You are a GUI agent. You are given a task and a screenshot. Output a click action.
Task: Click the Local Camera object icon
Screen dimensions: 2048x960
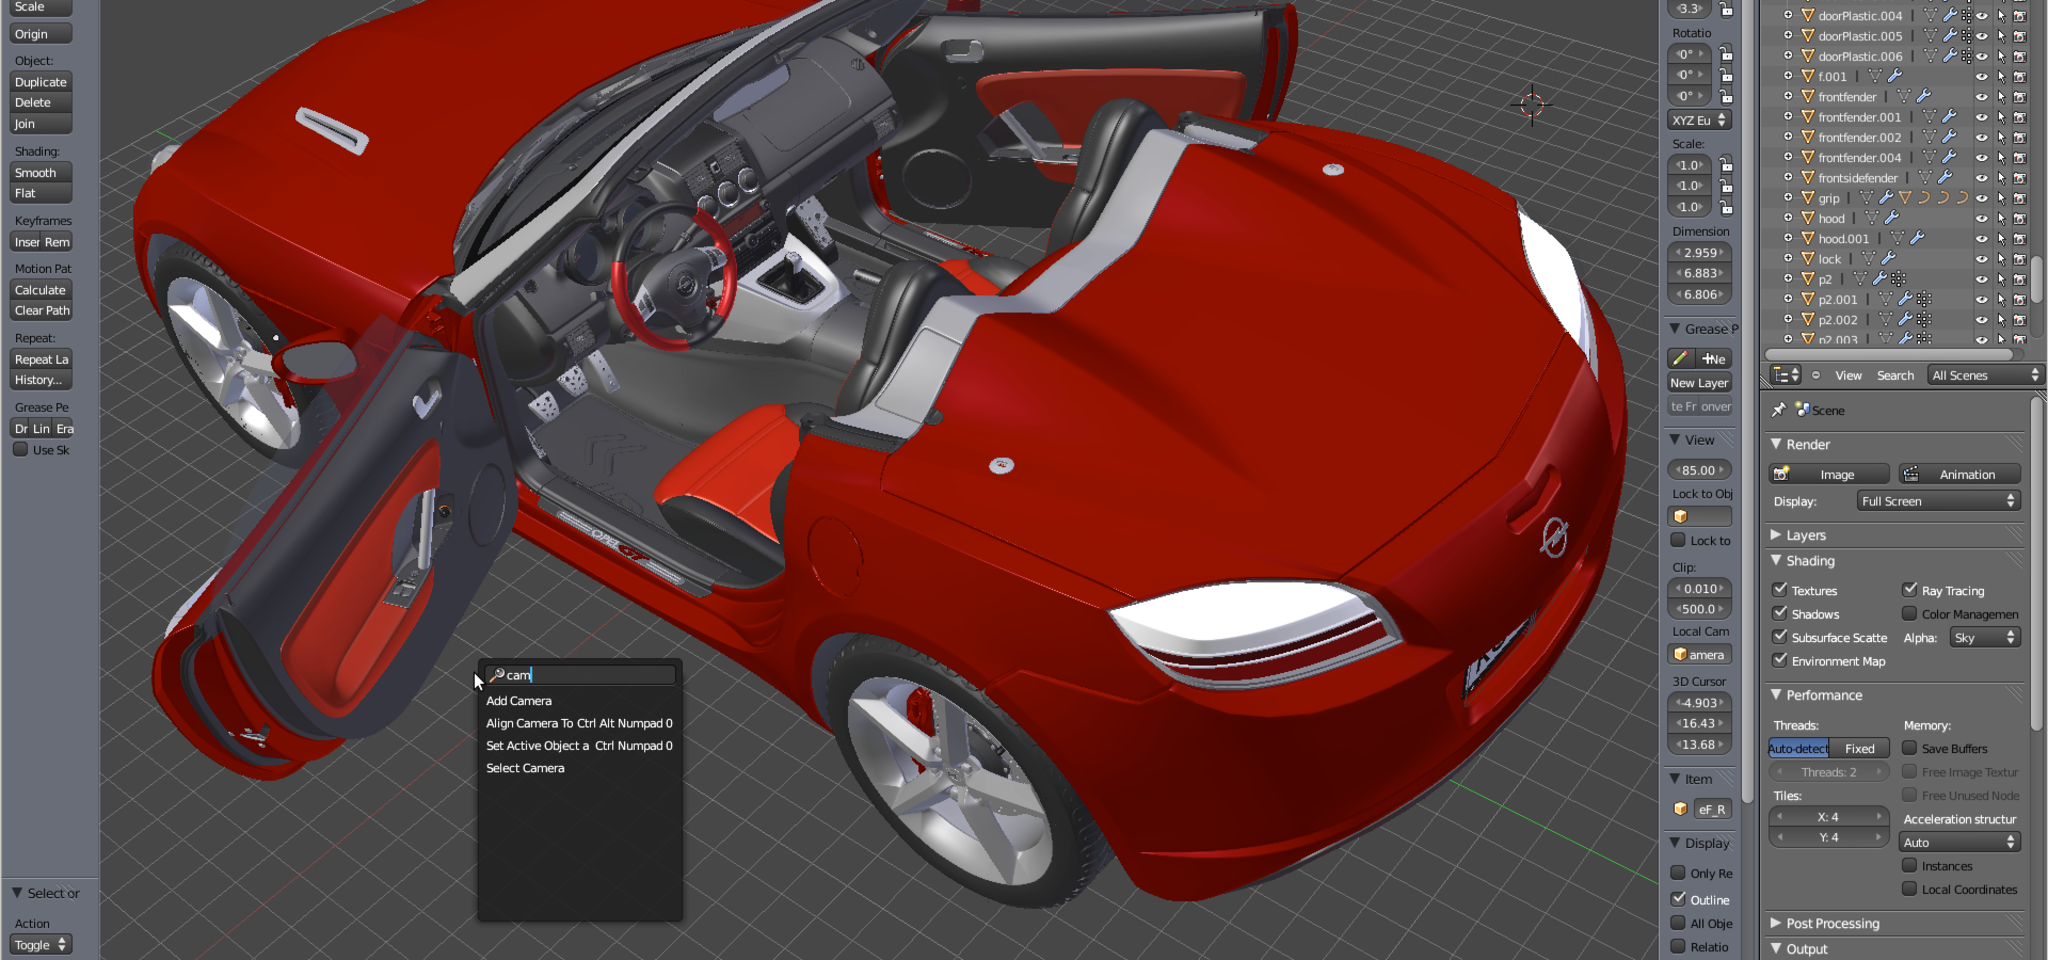1680,655
